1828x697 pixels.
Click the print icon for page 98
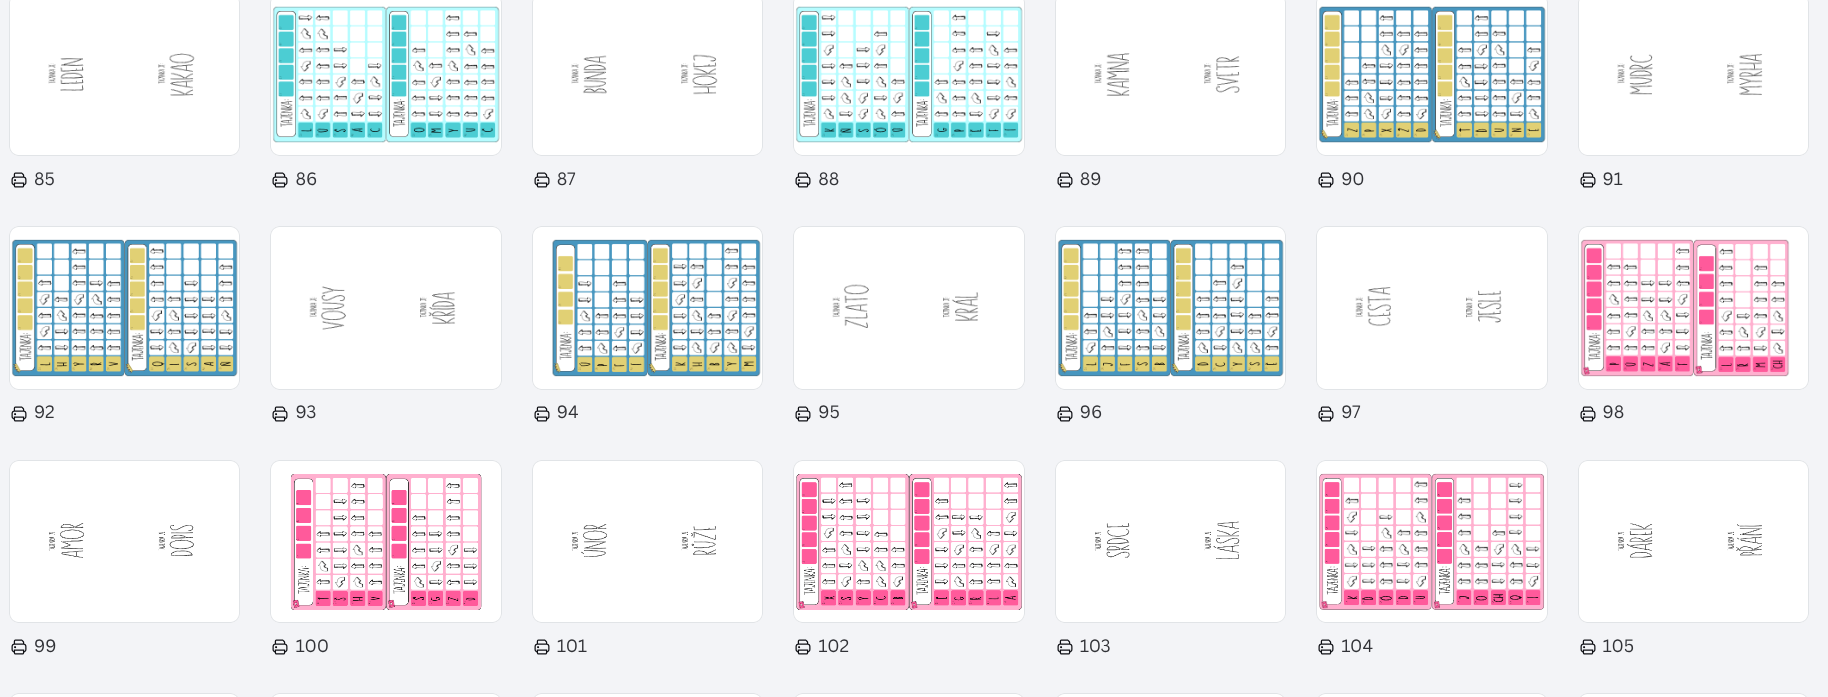pyautogui.click(x=1588, y=413)
